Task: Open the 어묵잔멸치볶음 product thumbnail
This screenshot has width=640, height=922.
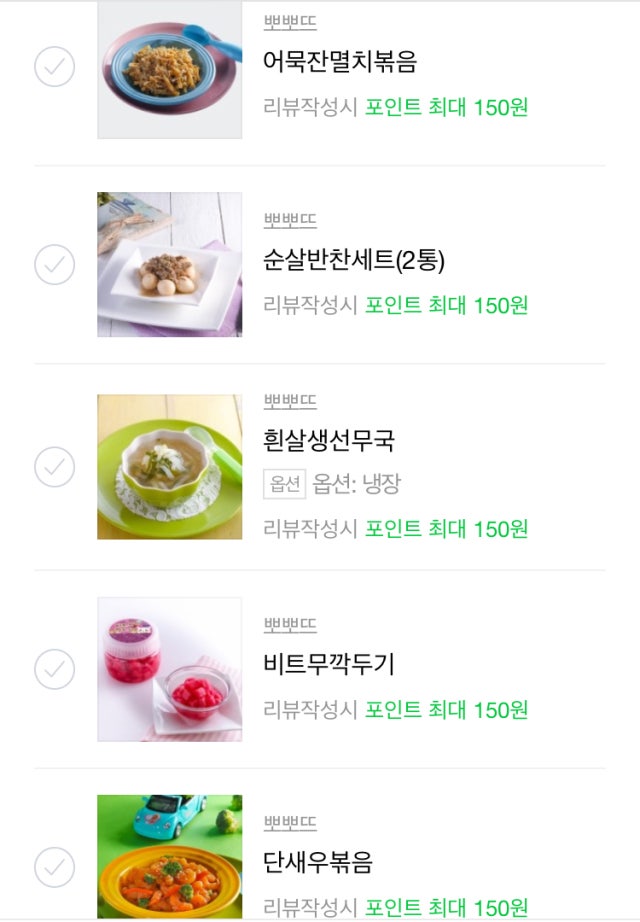Action: 169,70
